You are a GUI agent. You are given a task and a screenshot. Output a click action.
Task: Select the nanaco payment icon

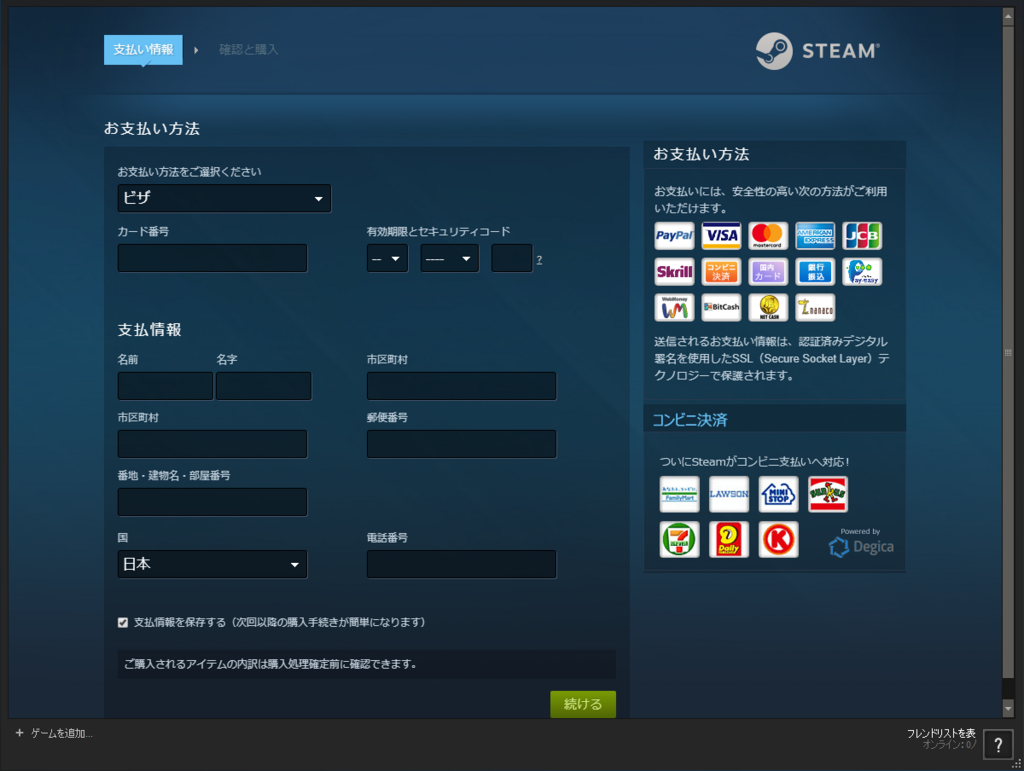coord(814,307)
